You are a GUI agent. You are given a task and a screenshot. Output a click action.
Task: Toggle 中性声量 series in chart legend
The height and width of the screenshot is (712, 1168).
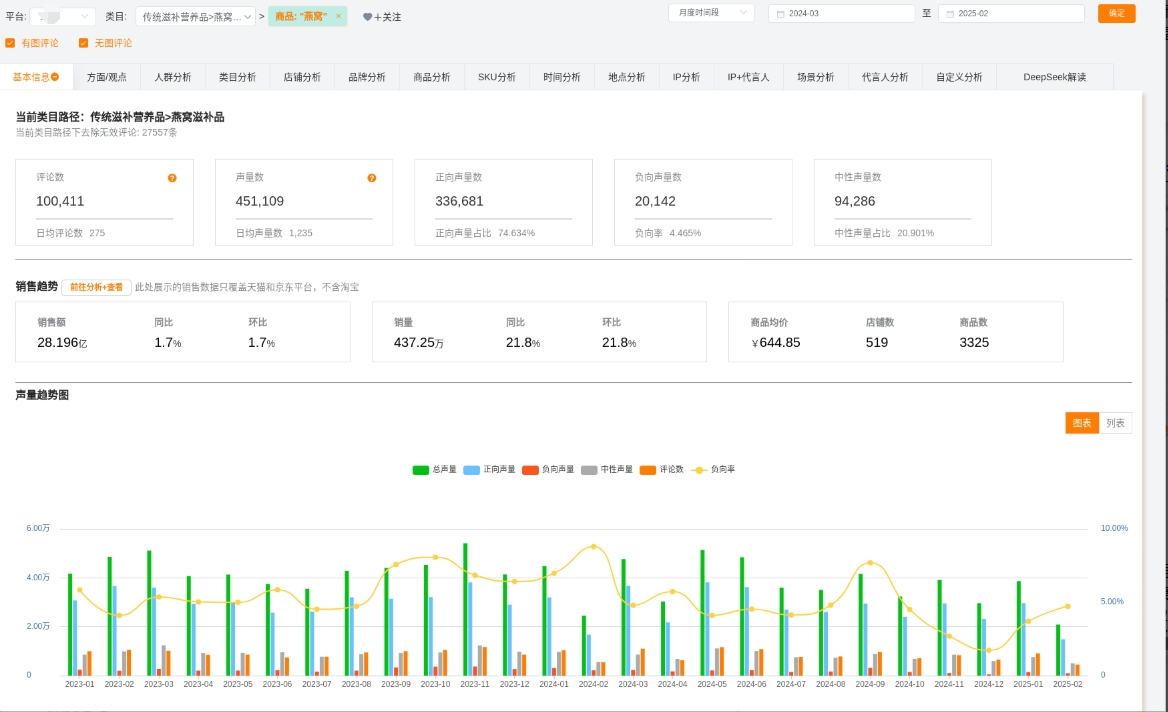pos(607,470)
